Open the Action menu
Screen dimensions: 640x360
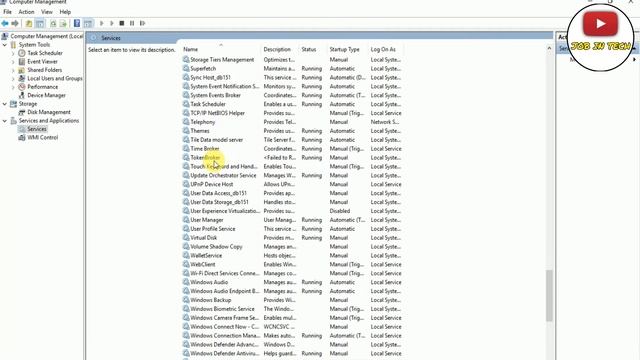26,12
